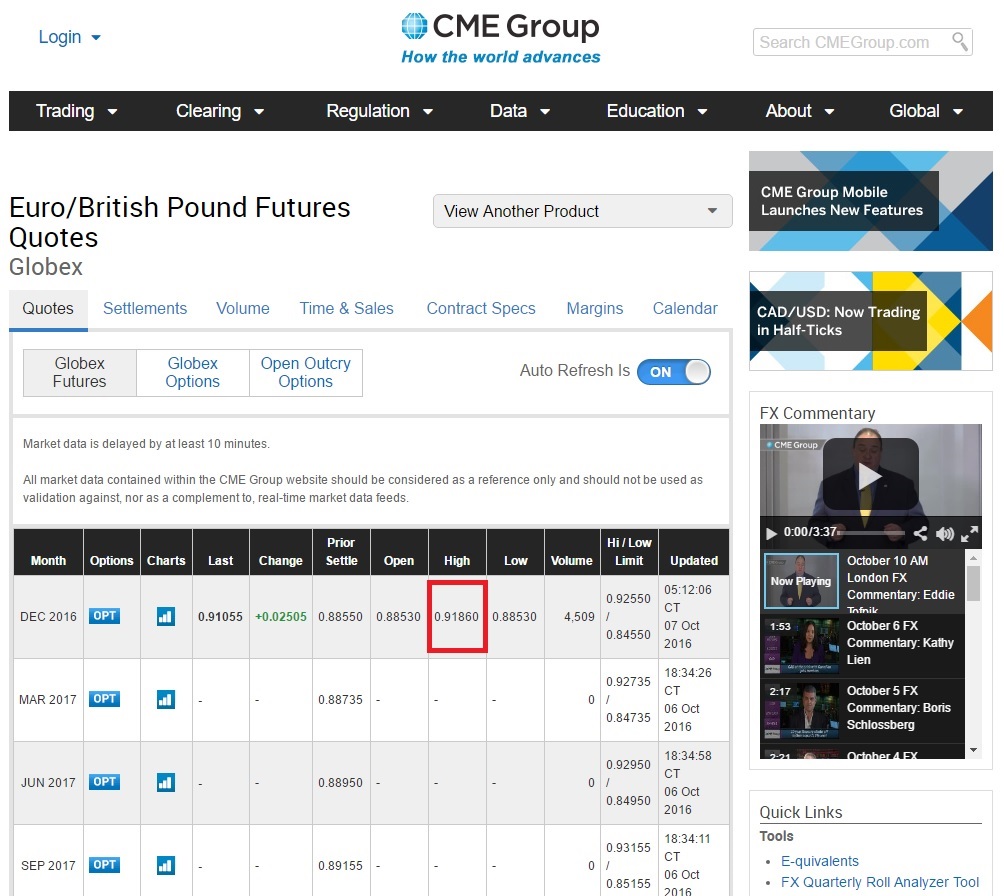Image resolution: width=1004 pixels, height=896 pixels.
Task: Open chart for DEC 2016 contract
Action: point(166,617)
